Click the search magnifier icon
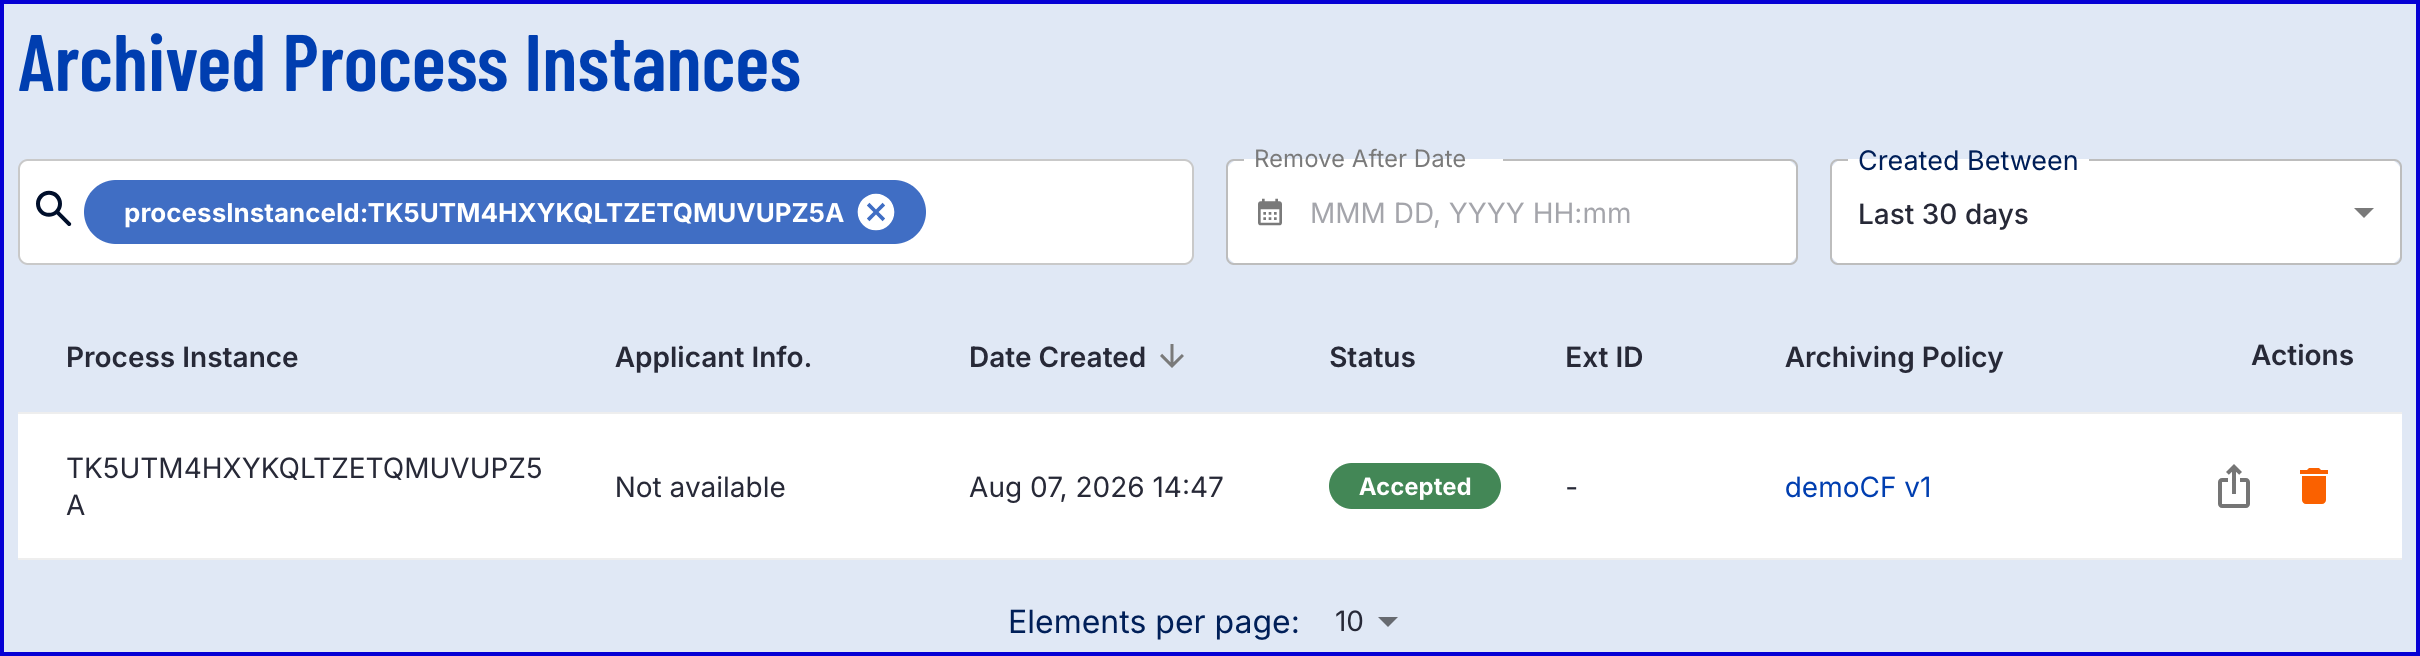This screenshot has height=656, width=2420. (53, 209)
